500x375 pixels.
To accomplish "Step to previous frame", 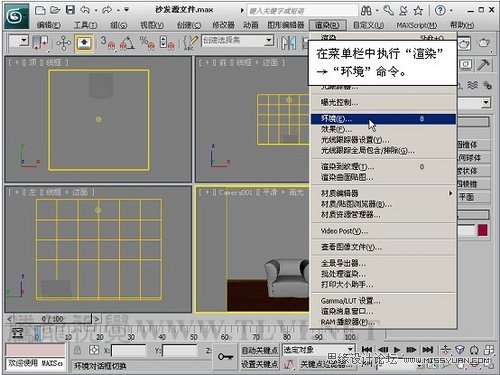I will [x=383, y=350].
